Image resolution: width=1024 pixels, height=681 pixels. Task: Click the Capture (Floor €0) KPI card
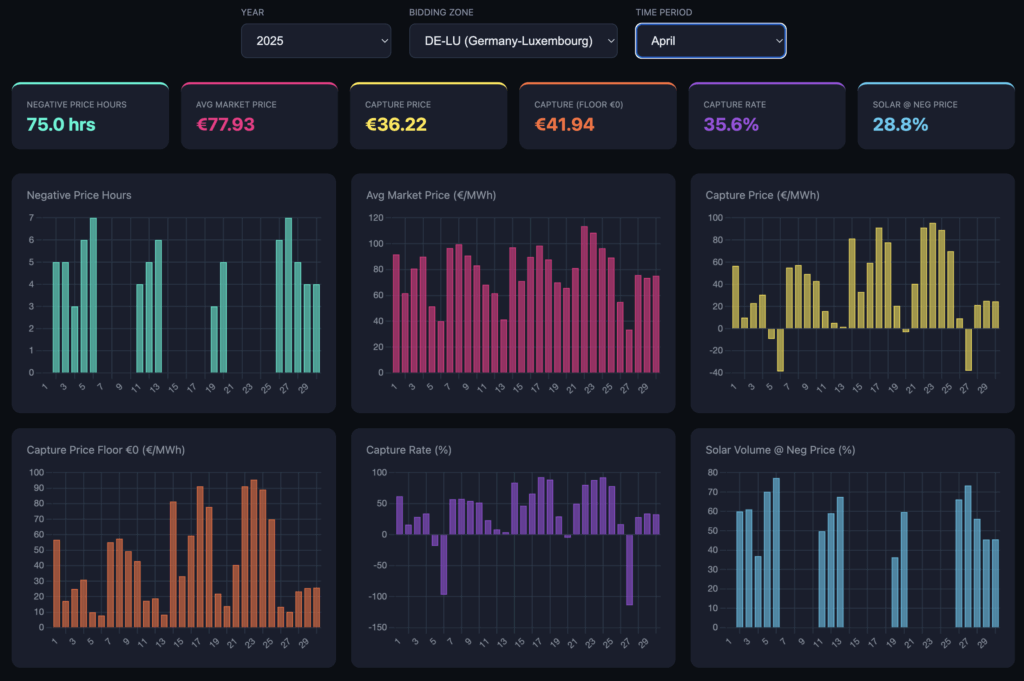pos(598,116)
